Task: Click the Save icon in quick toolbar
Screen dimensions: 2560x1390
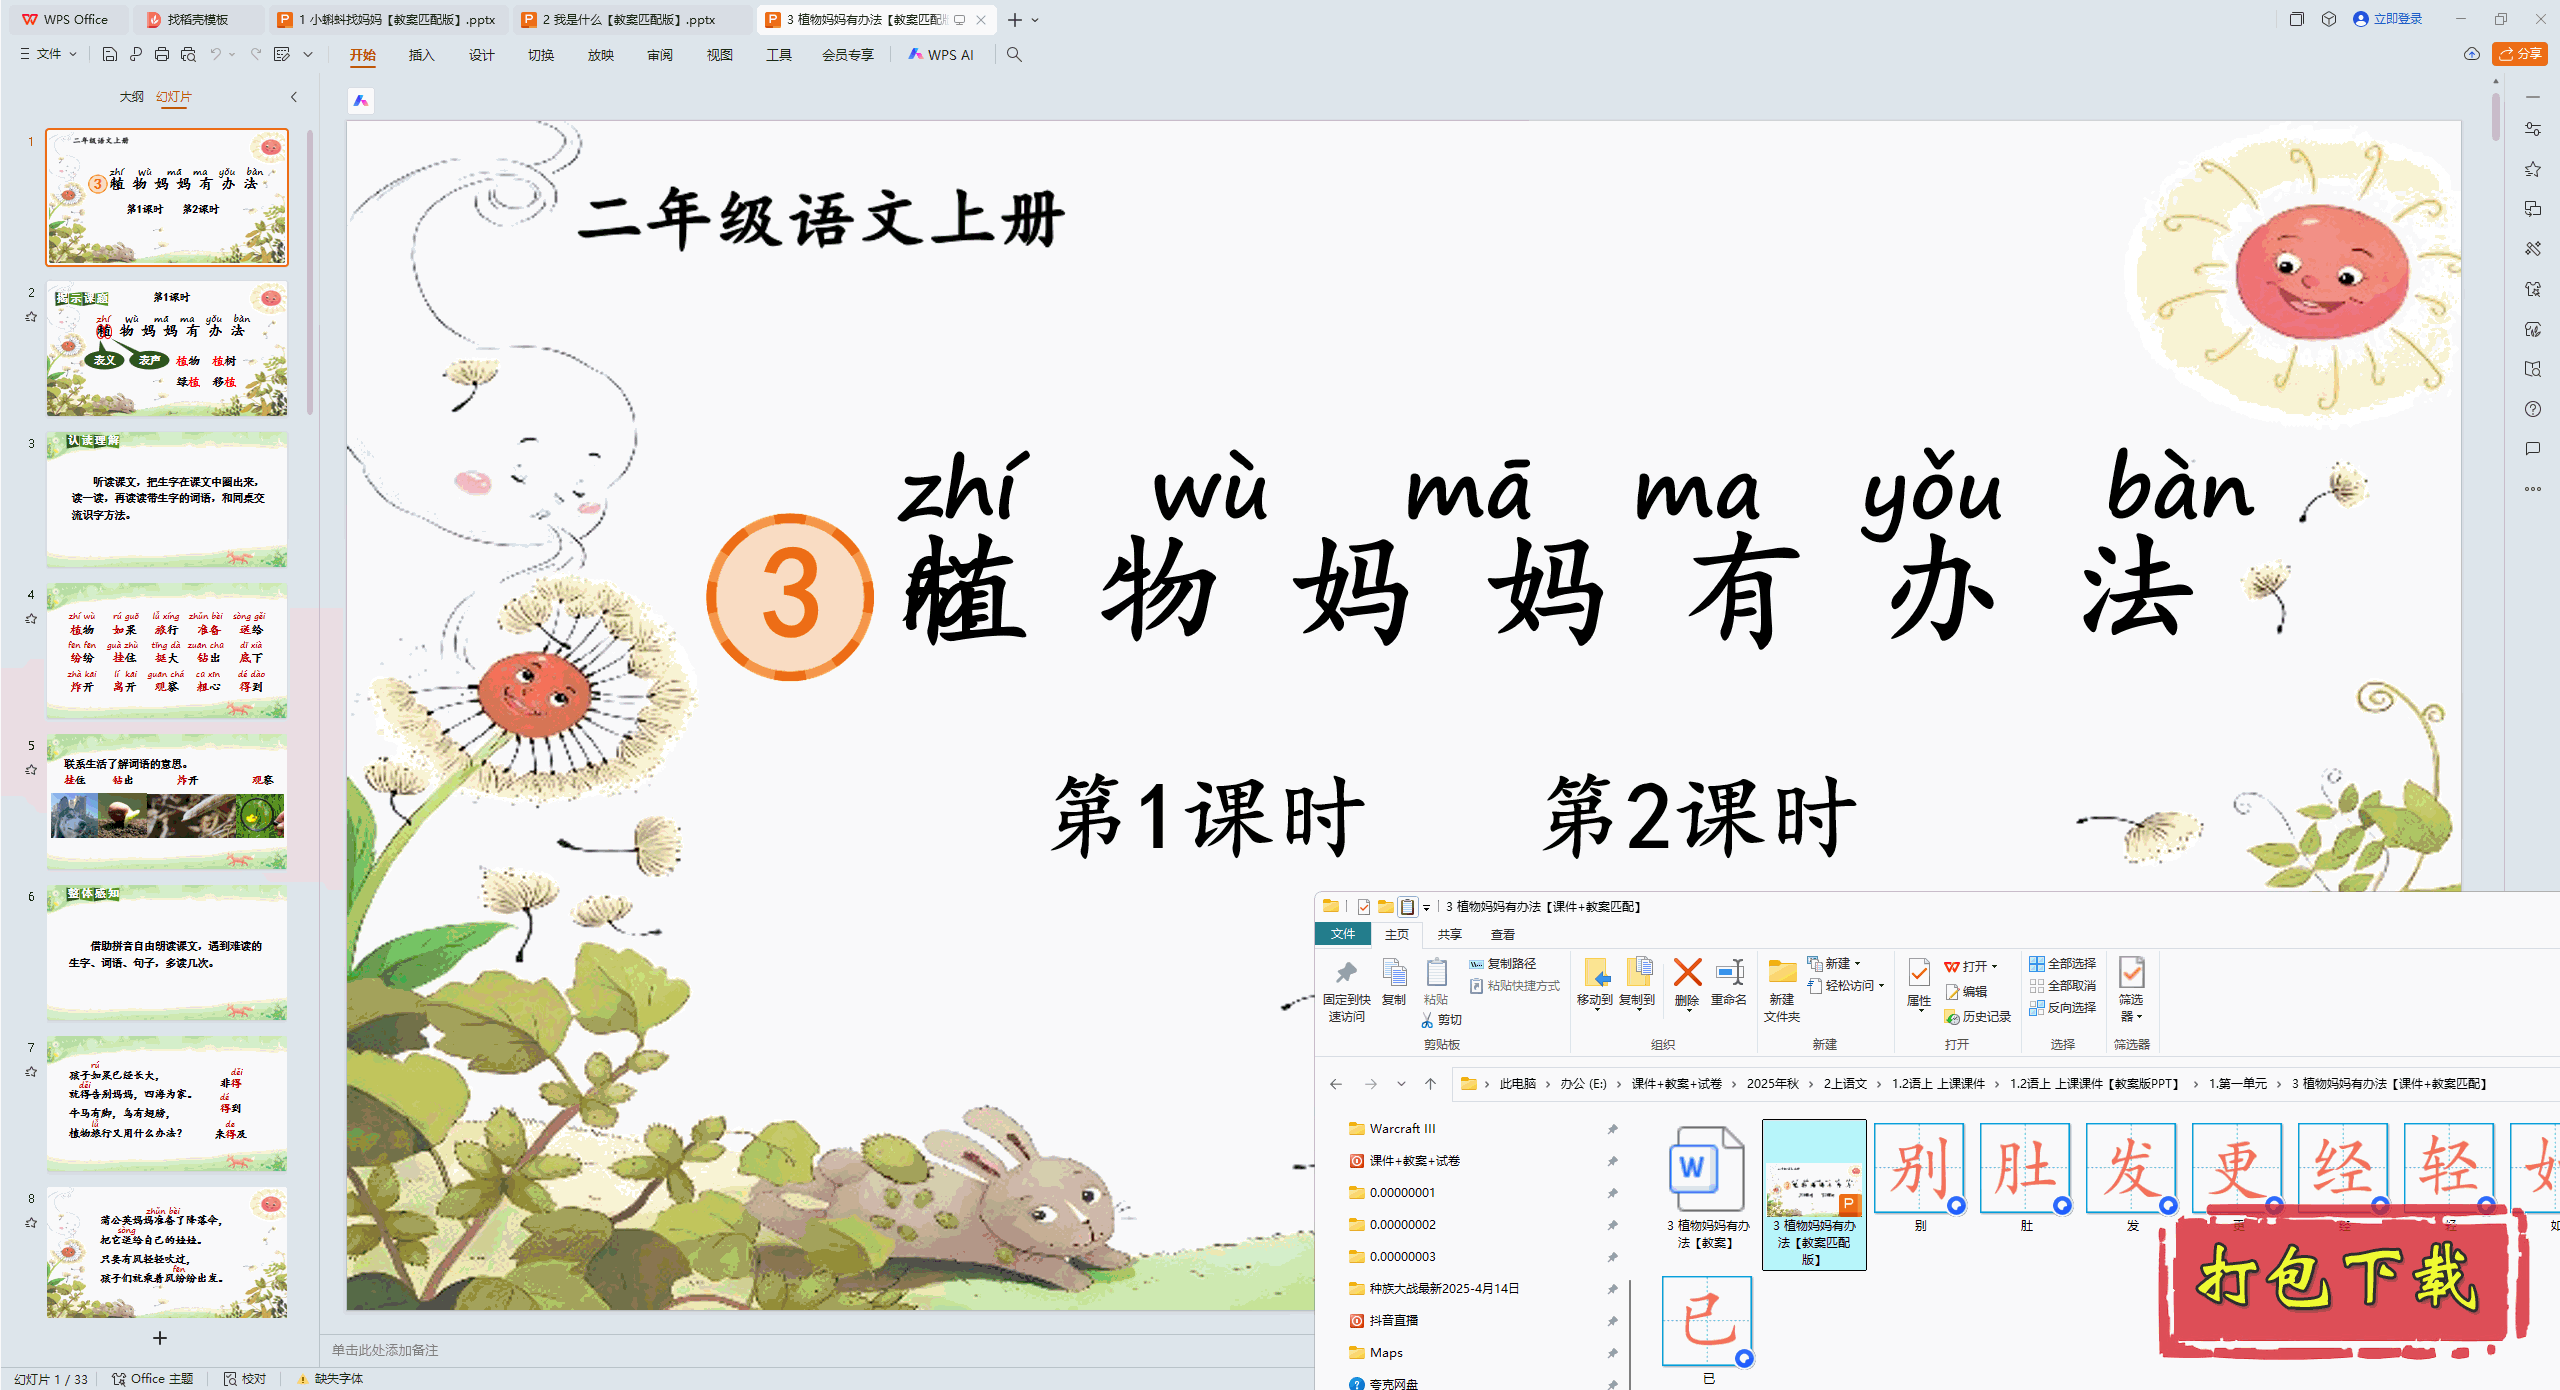Action: (x=110, y=54)
